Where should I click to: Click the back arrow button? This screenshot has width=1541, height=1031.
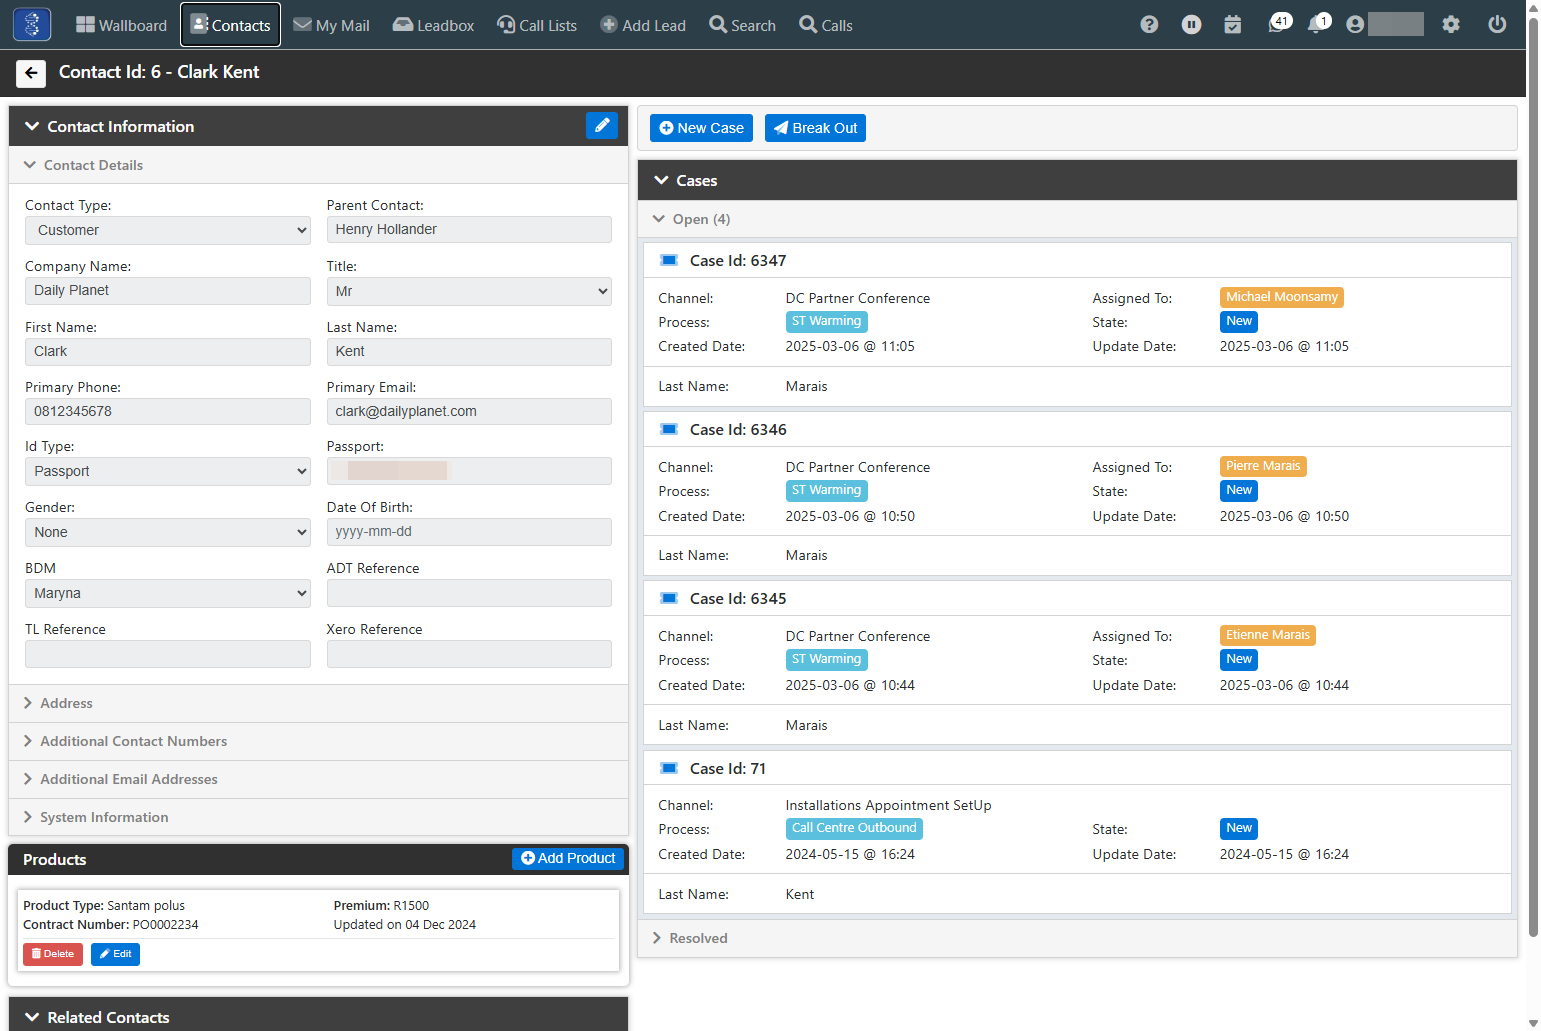pyautogui.click(x=31, y=73)
